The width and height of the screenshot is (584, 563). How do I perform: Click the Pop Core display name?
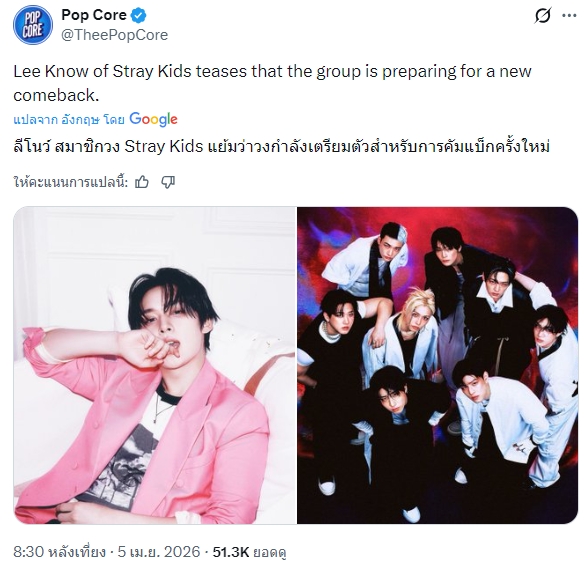(x=94, y=15)
